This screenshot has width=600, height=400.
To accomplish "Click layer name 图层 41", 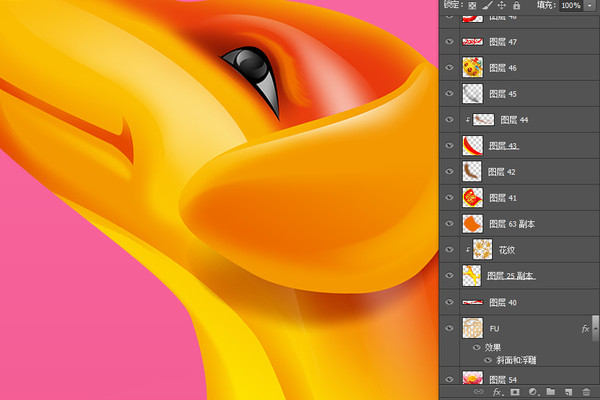I will click(x=503, y=198).
